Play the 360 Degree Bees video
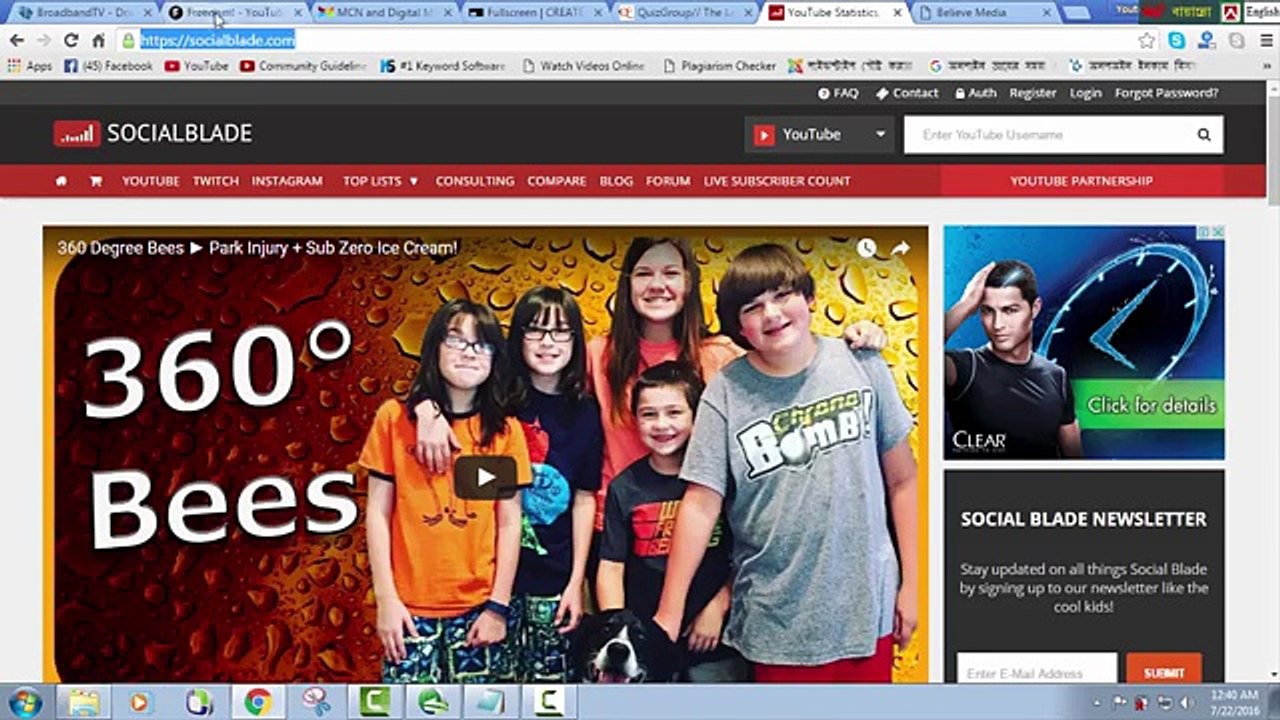Image resolution: width=1280 pixels, height=720 pixels. coord(485,478)
